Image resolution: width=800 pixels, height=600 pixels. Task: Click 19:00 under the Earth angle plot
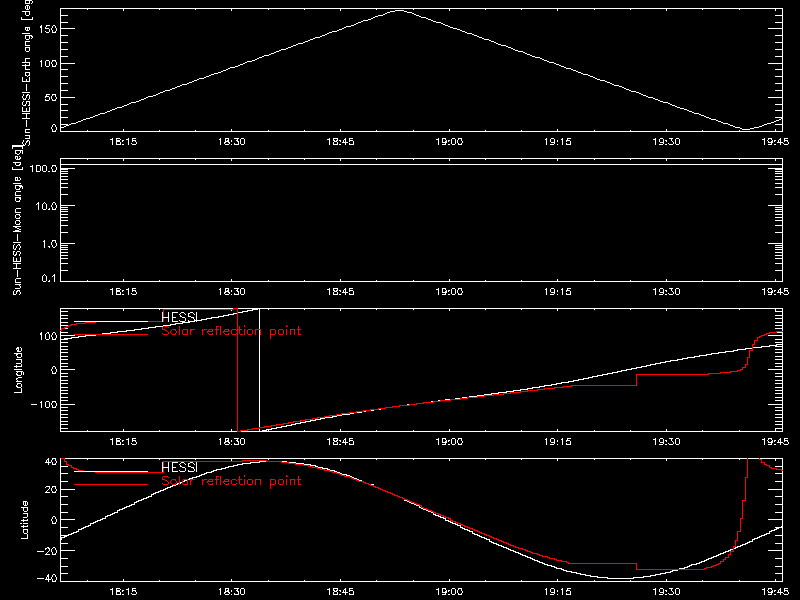click(449, 142)
